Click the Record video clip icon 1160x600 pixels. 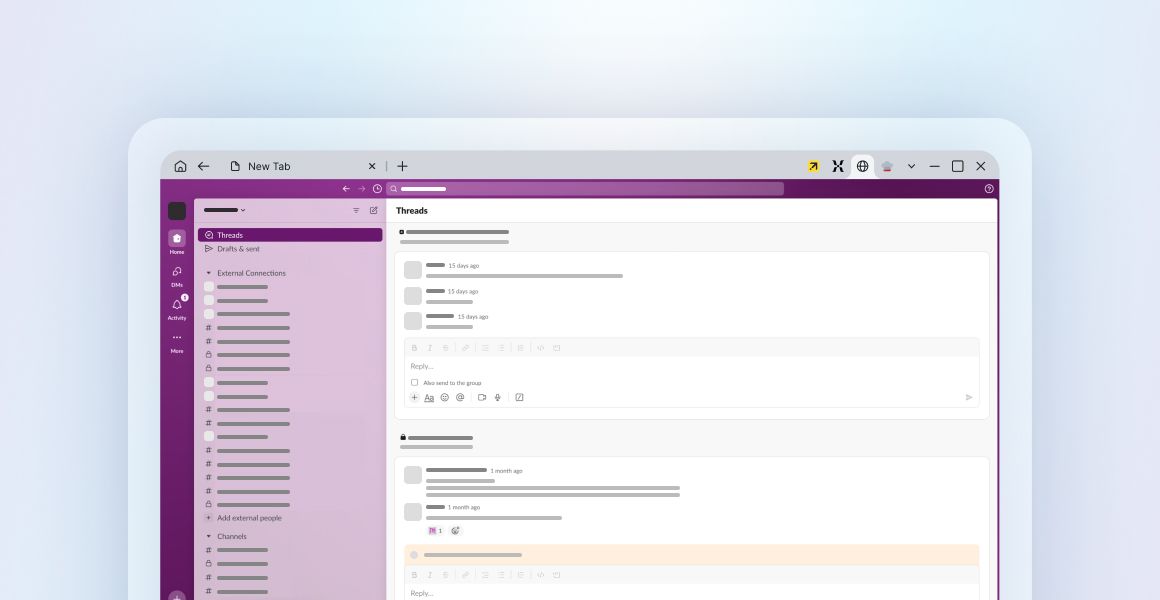[482, 397]
